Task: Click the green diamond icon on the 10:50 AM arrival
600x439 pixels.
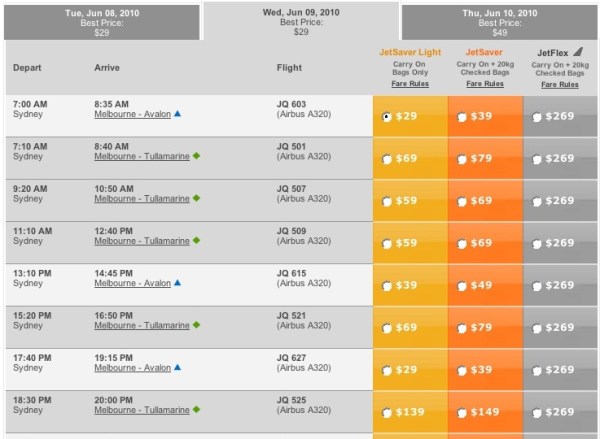Action: coord(197,198)
